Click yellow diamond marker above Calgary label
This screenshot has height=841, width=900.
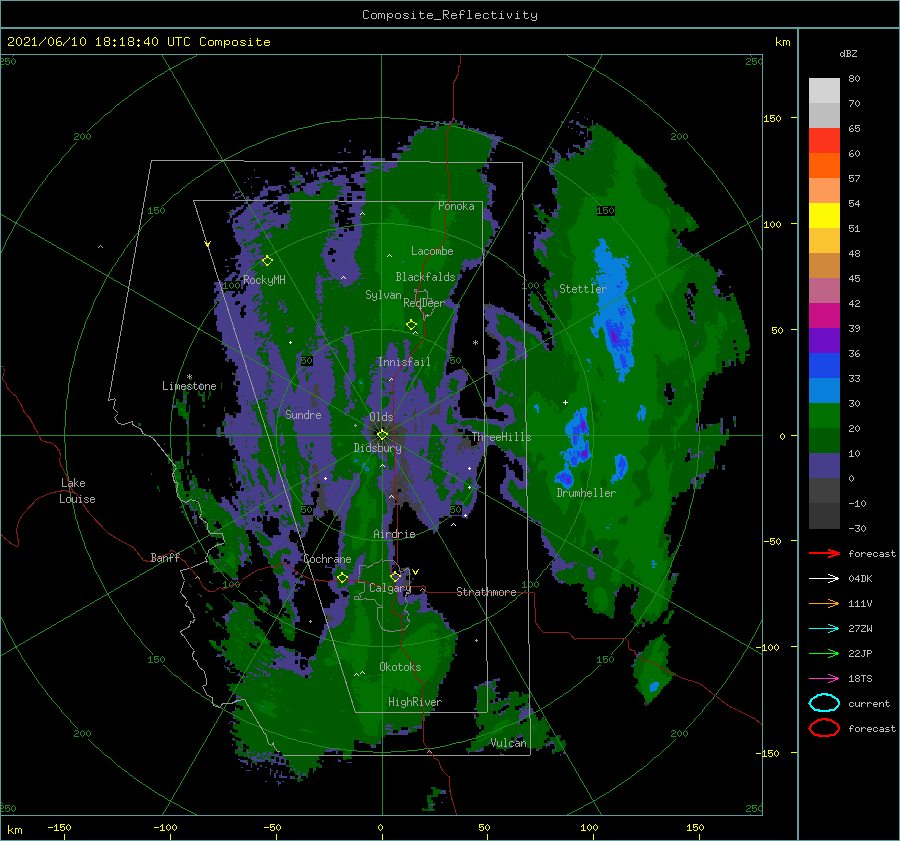tap(395, 576)
